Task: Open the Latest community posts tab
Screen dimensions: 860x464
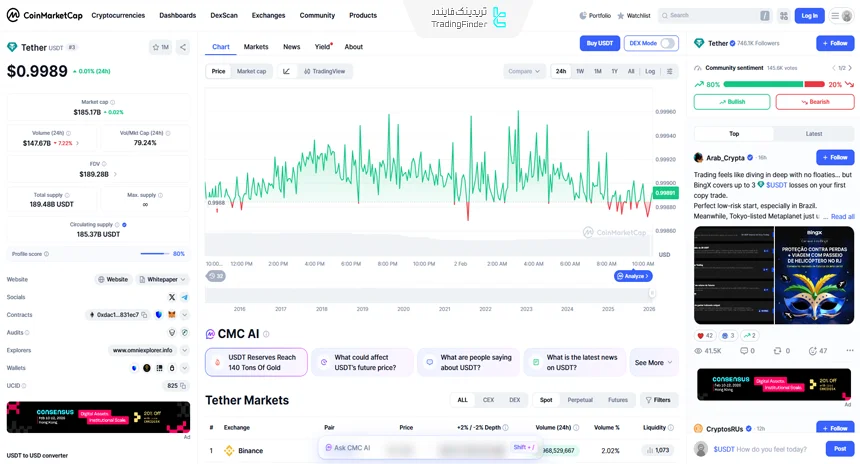Action: click(x=814, y=134)
